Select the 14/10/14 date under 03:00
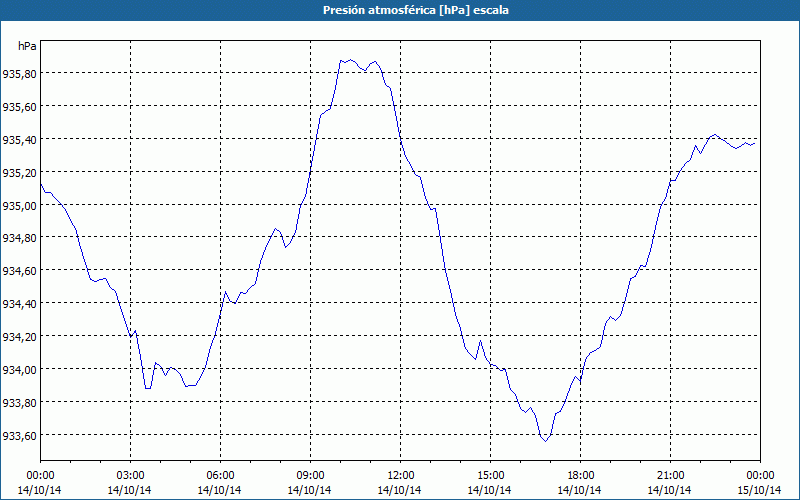The width and height of the screenshot is (800, 500). tap(130, 490)
